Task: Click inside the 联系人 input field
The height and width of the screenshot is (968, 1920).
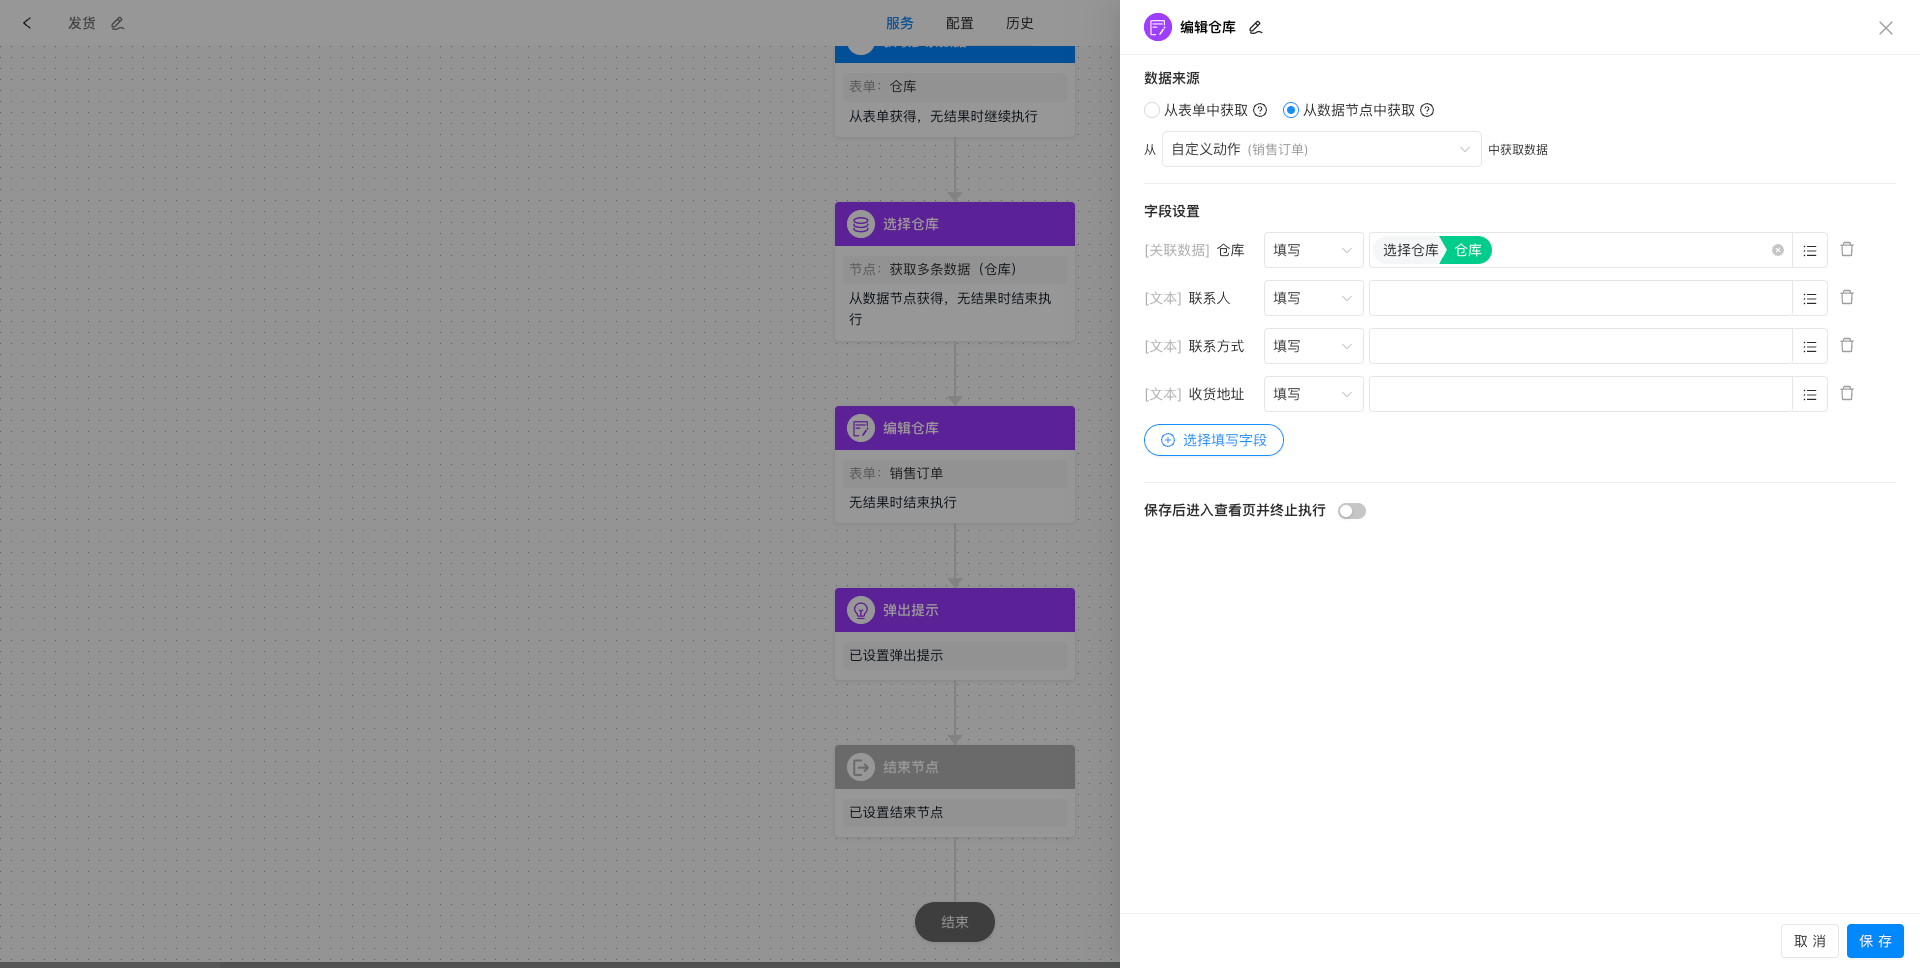Action: pos(1580,297)
